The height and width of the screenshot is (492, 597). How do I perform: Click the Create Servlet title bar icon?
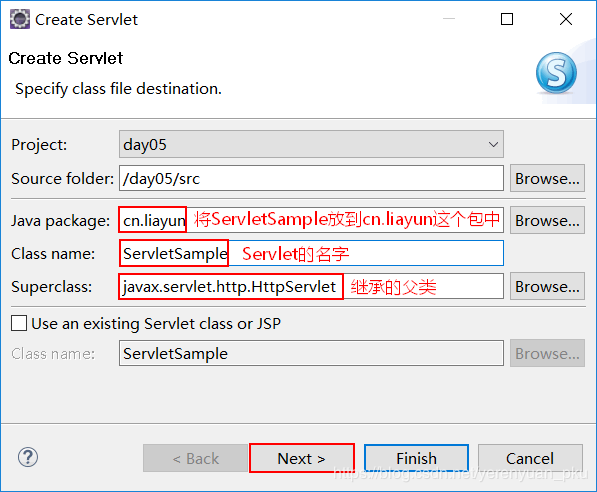pos(20,19)
